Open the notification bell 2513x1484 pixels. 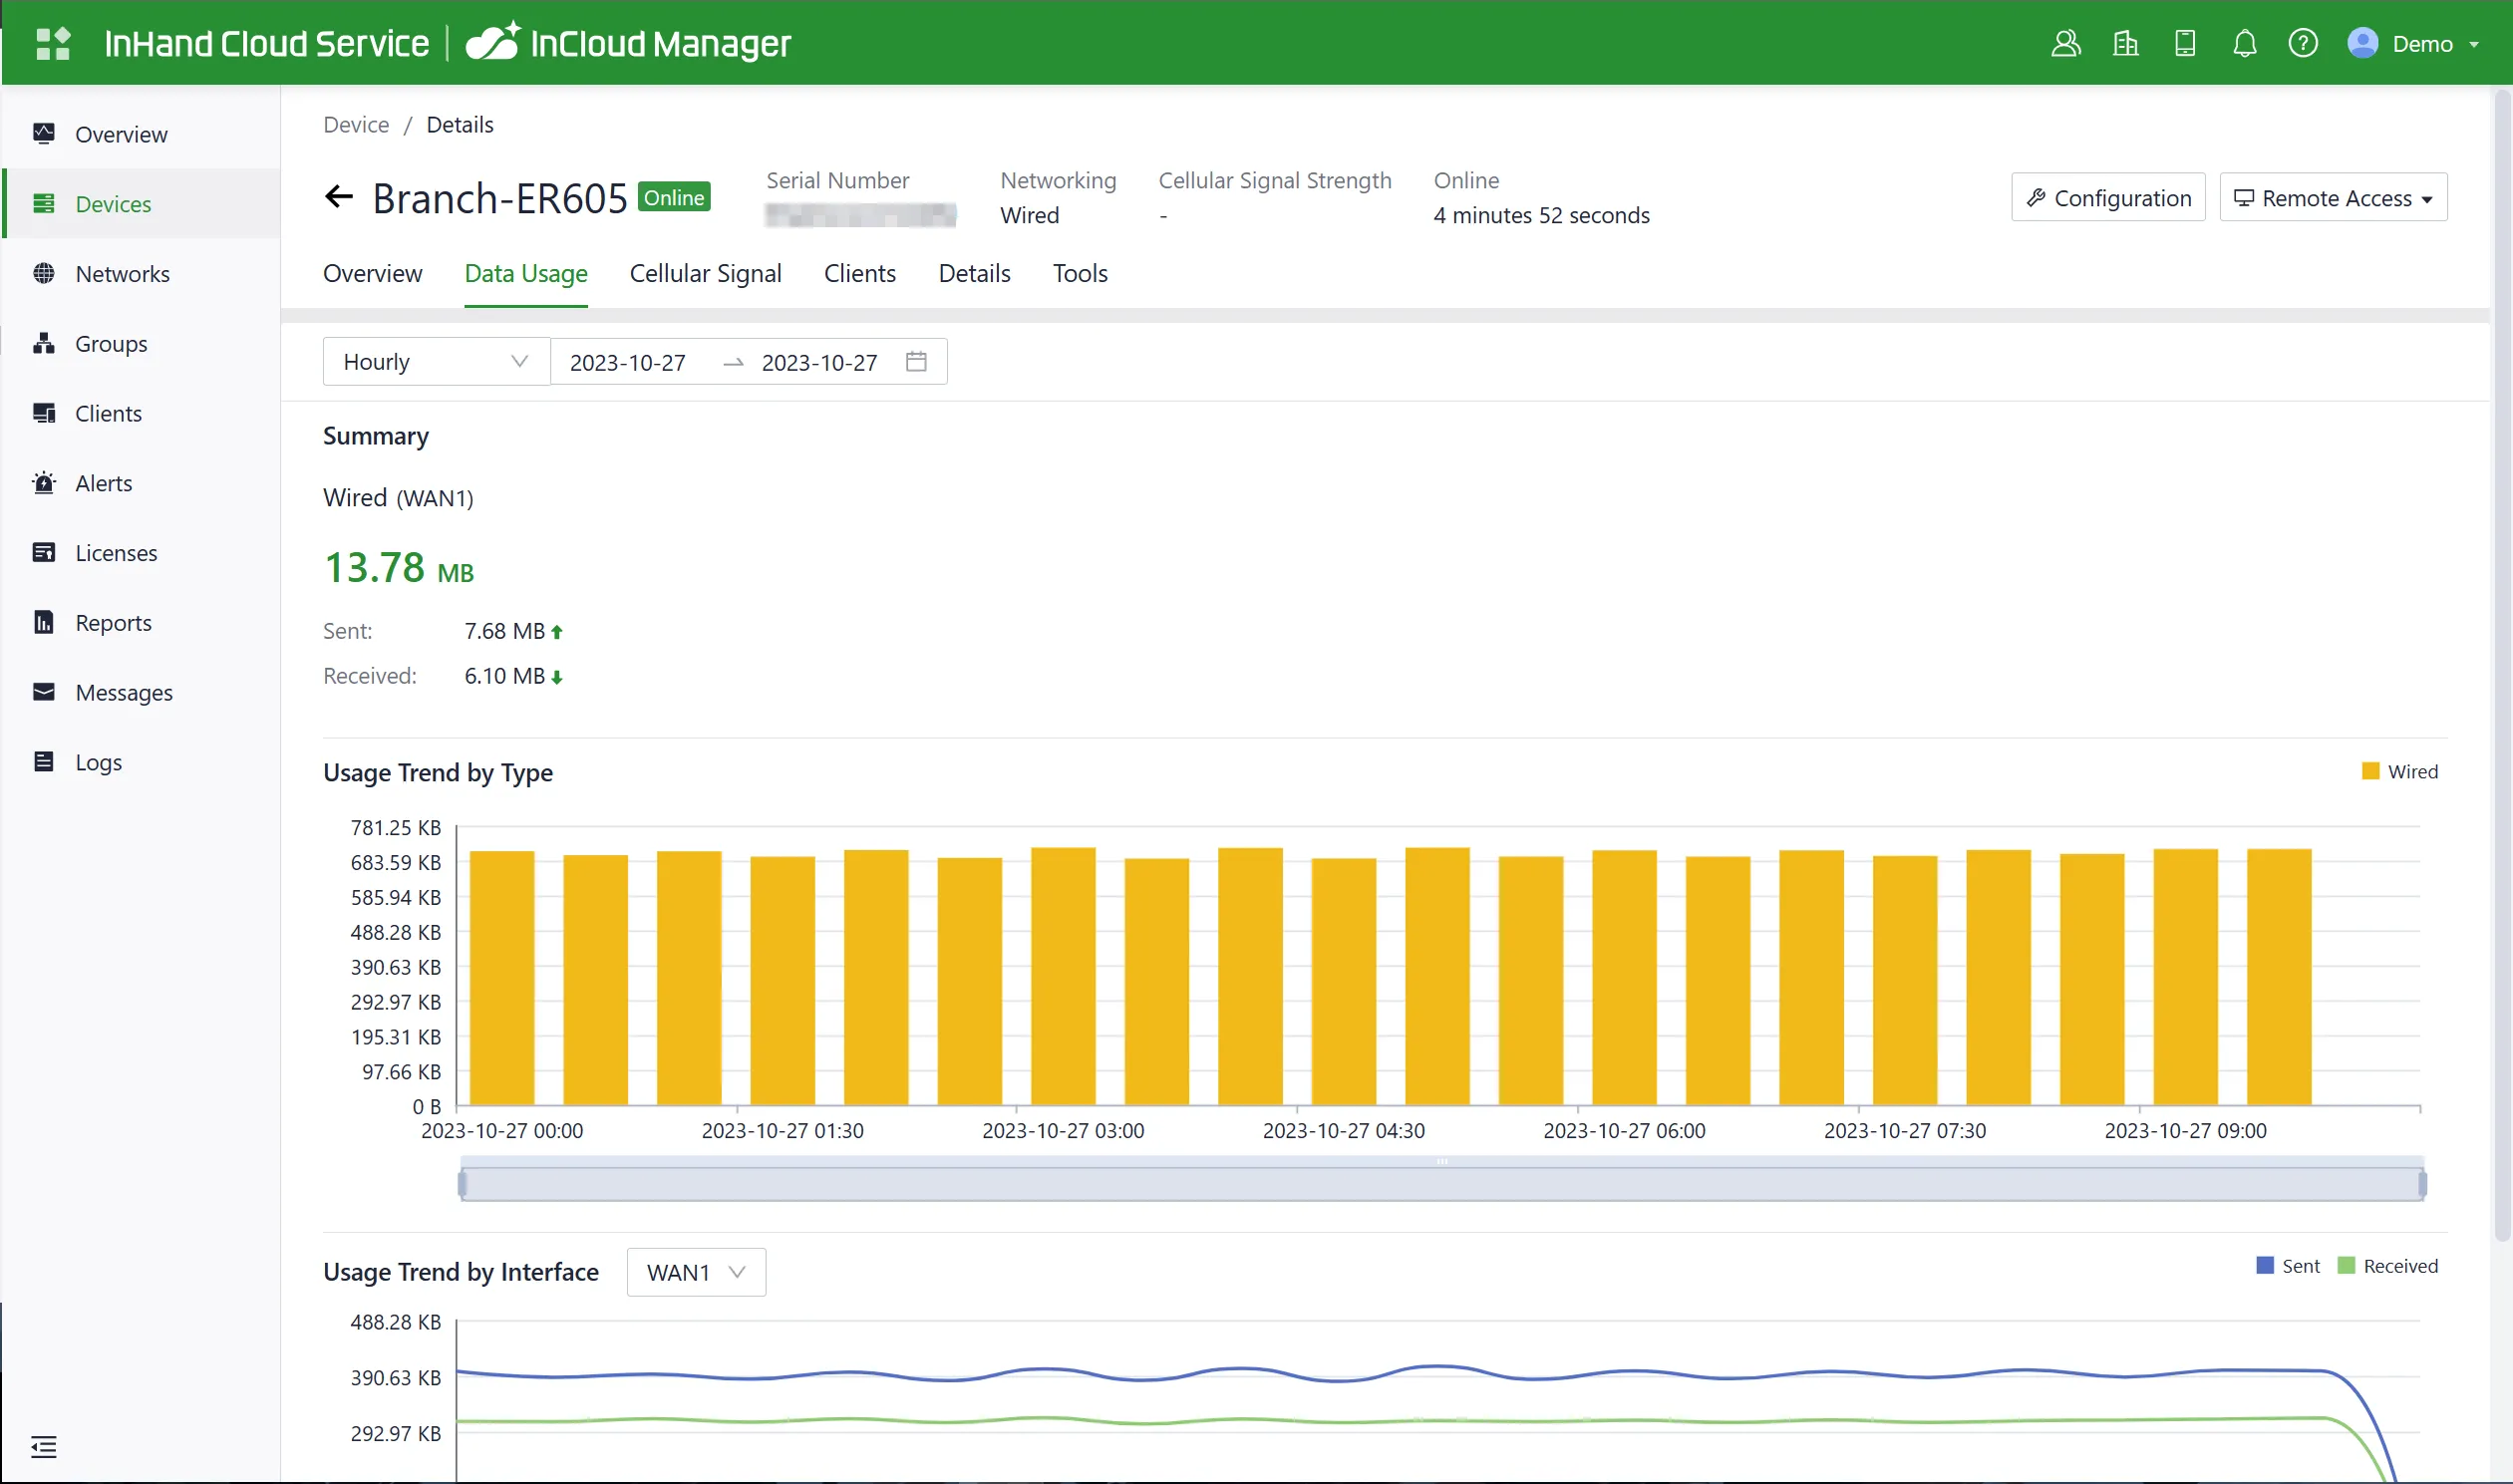(2245, 43)
